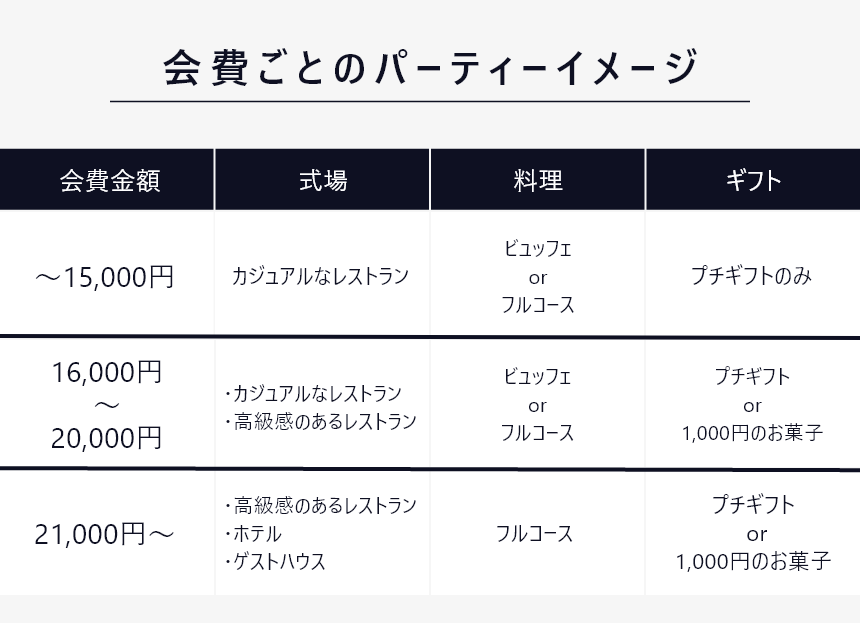The width and height of the screenshot is (860, 623).
Task: Click the プチギフトのみ gift cell
Action: 751,275
